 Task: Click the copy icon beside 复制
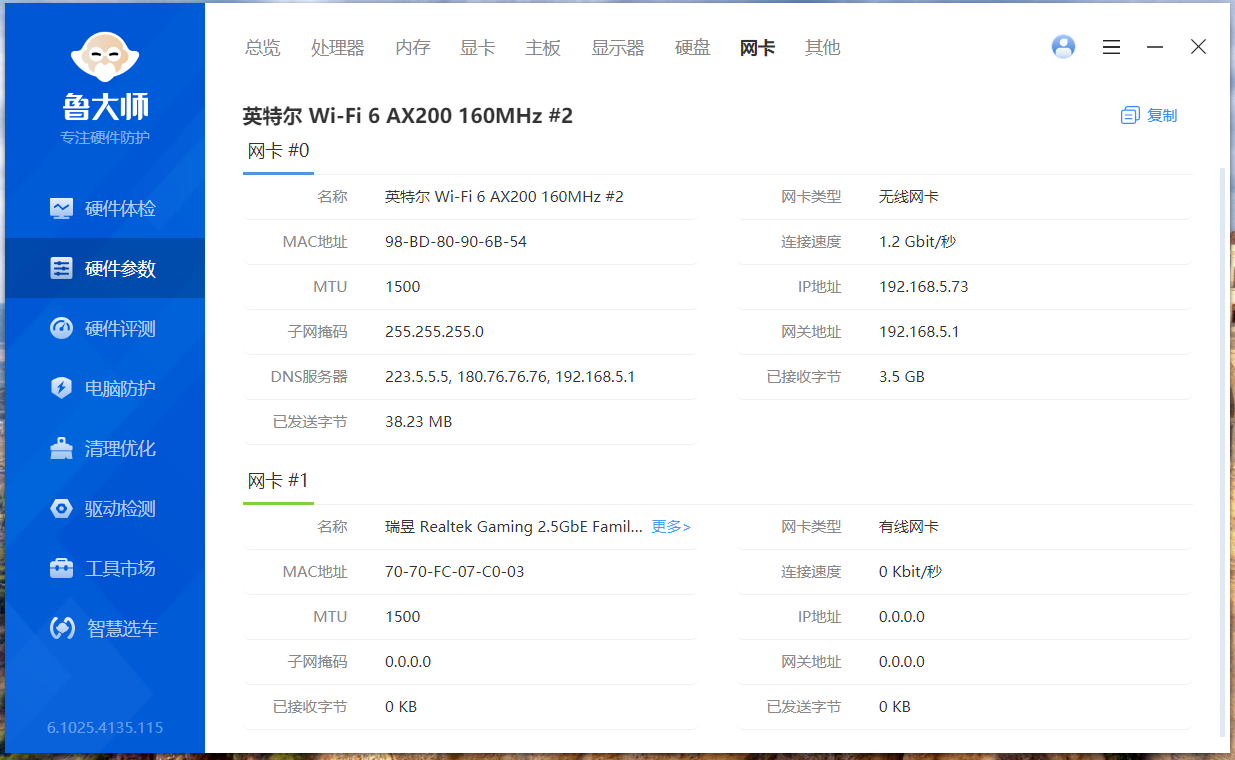coord(1130,115)
